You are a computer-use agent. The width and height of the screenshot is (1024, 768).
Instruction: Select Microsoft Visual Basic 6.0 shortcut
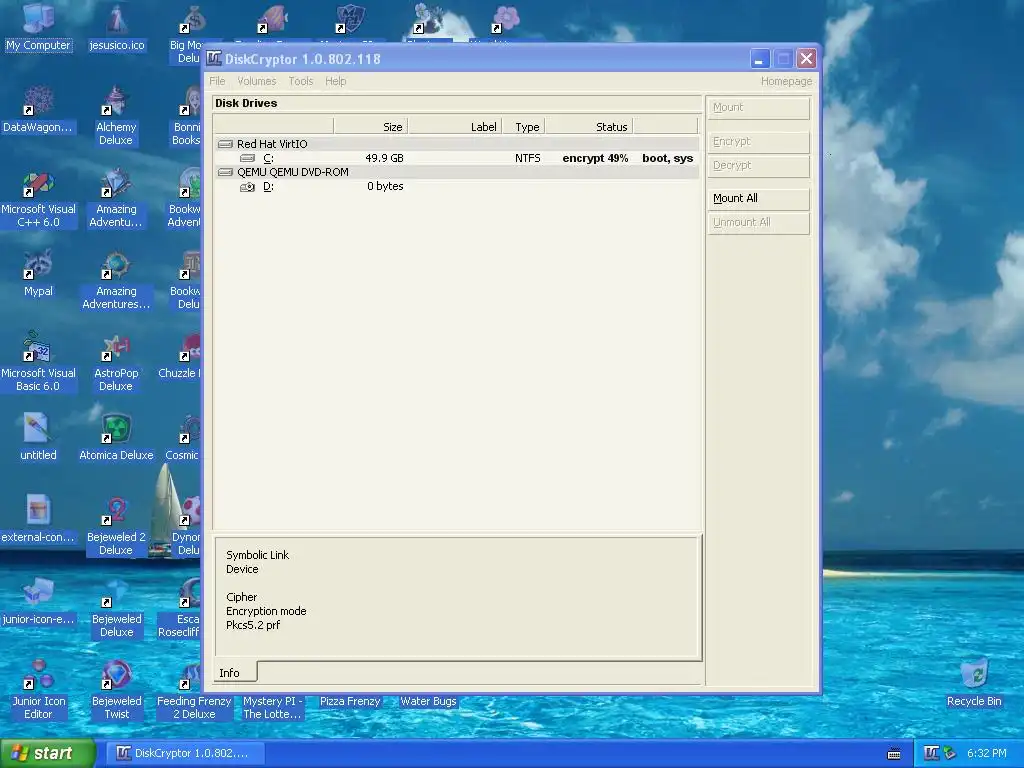pos(38,360)
